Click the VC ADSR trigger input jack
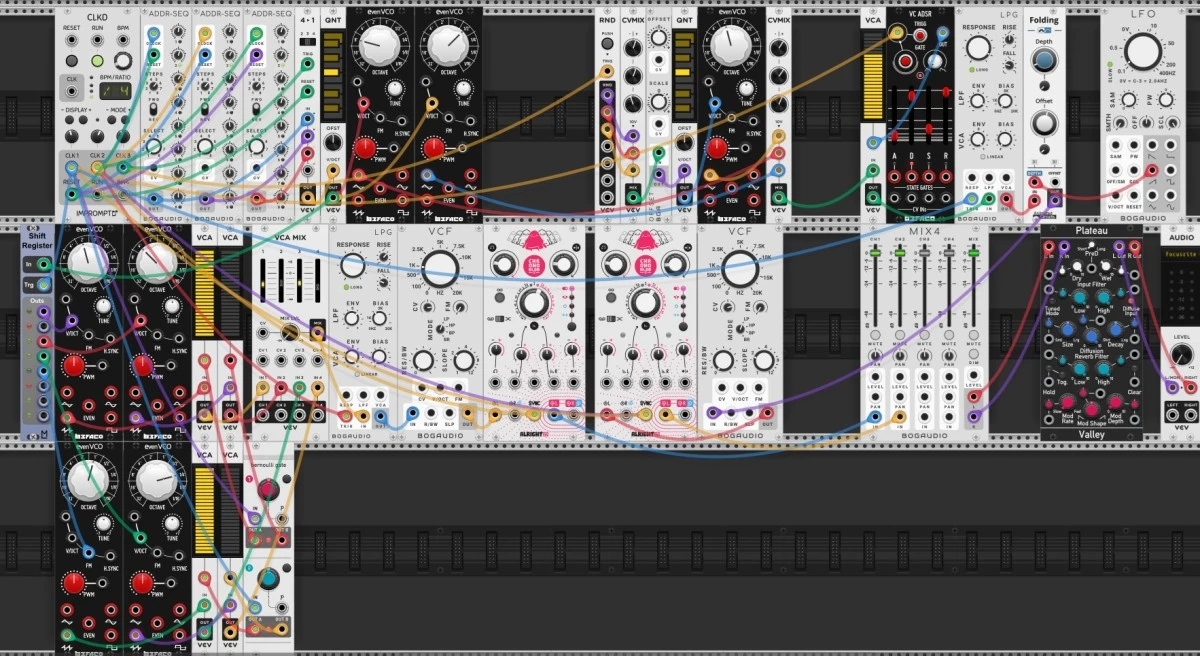1200x656 pixels. [897, 32]
